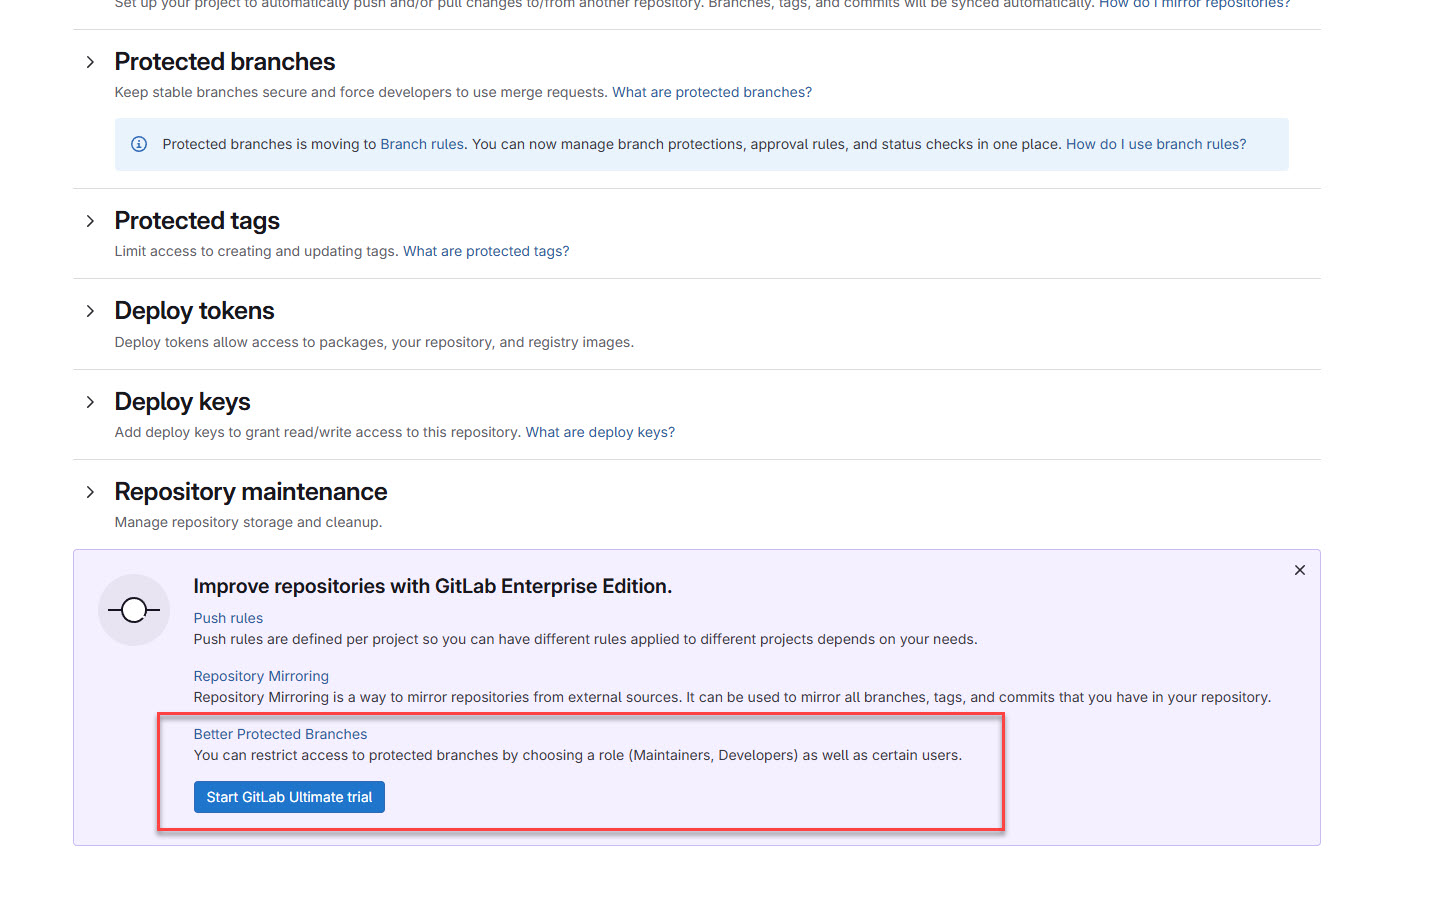Expand the Protected branches section

(90, 61)
